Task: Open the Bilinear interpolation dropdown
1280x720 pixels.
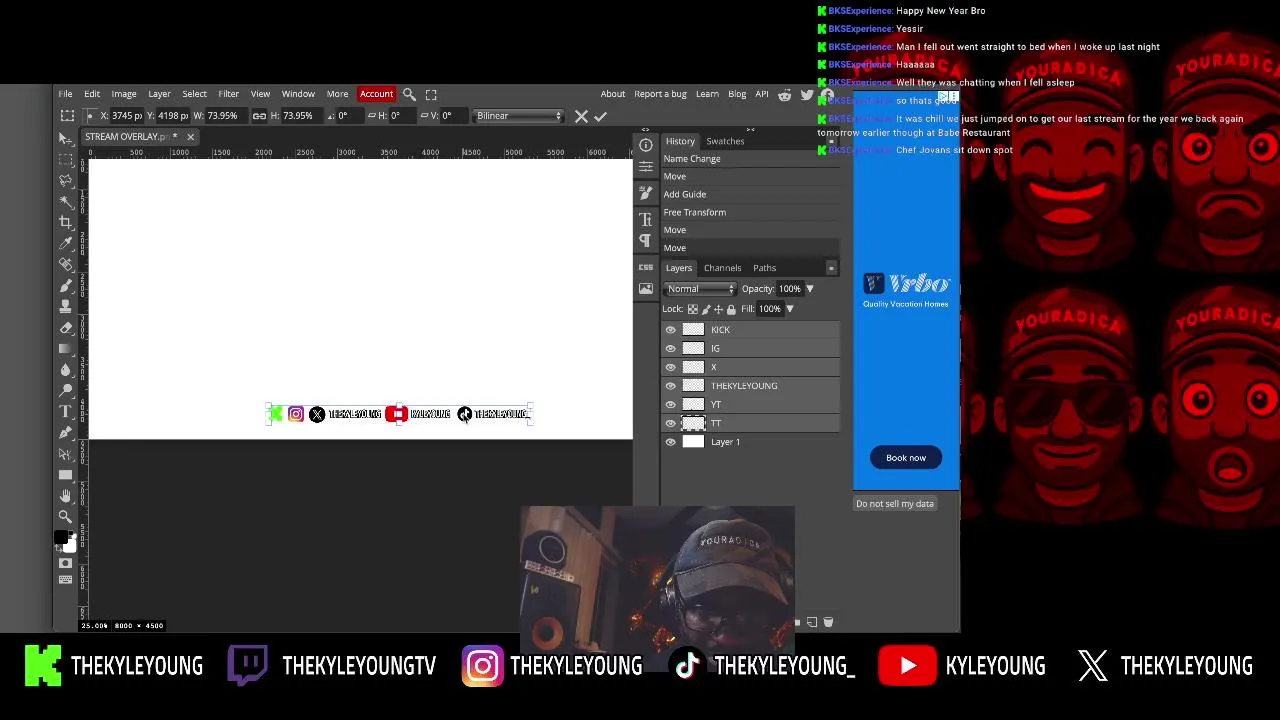Action: coord(518,116)
